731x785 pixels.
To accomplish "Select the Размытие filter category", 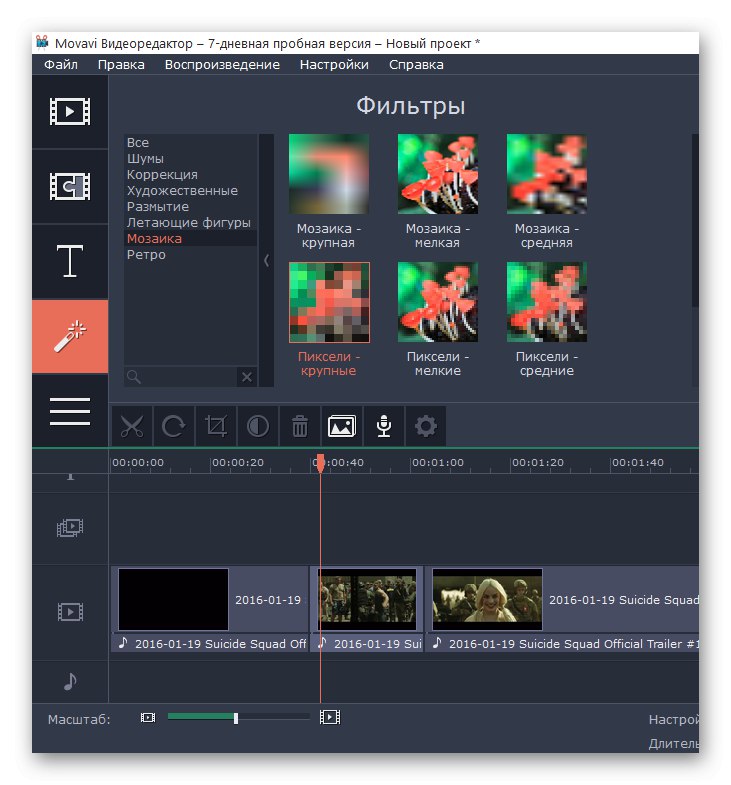I will point(190,207).
